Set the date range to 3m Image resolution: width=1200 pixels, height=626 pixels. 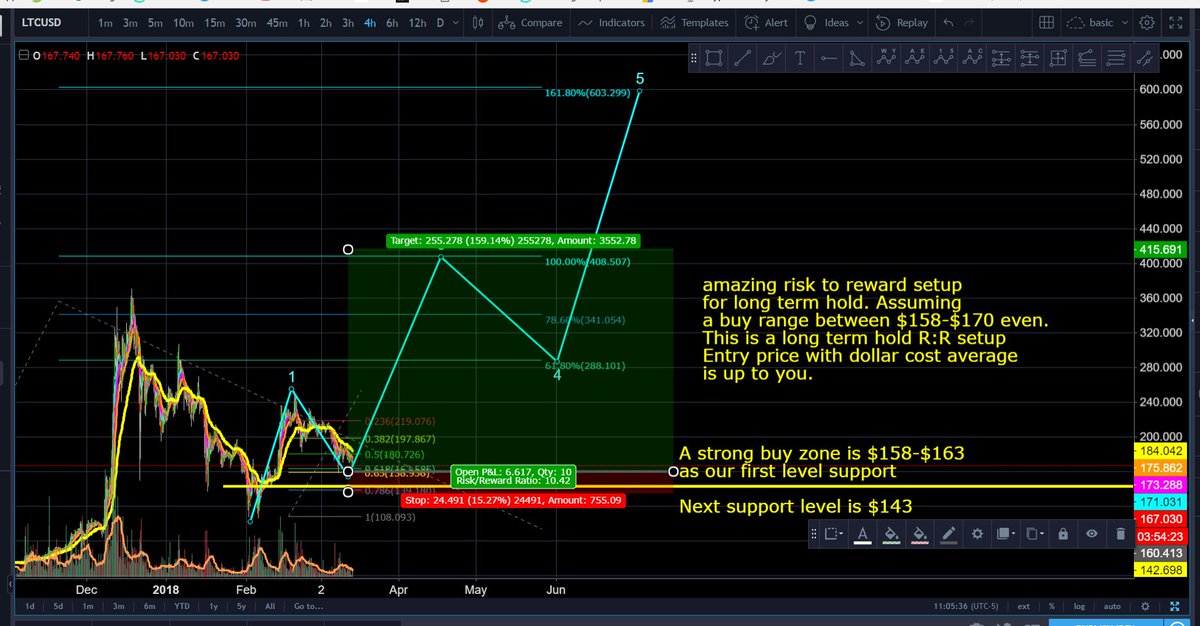pos(118,606)
